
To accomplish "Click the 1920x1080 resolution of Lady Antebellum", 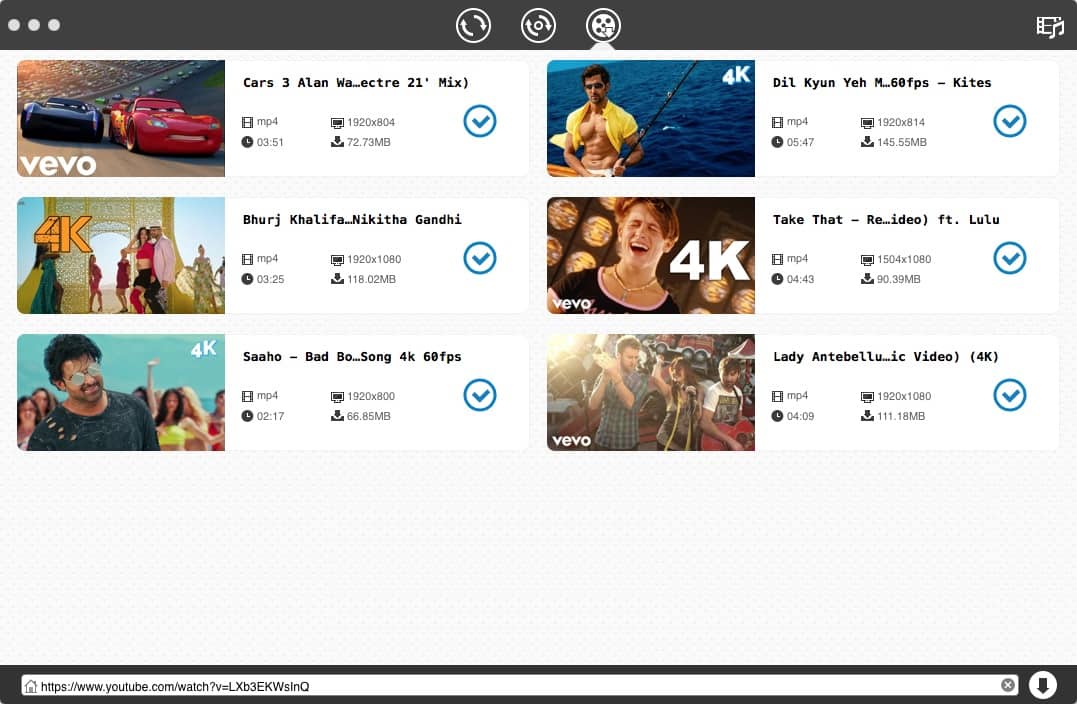I will point(904,396).
